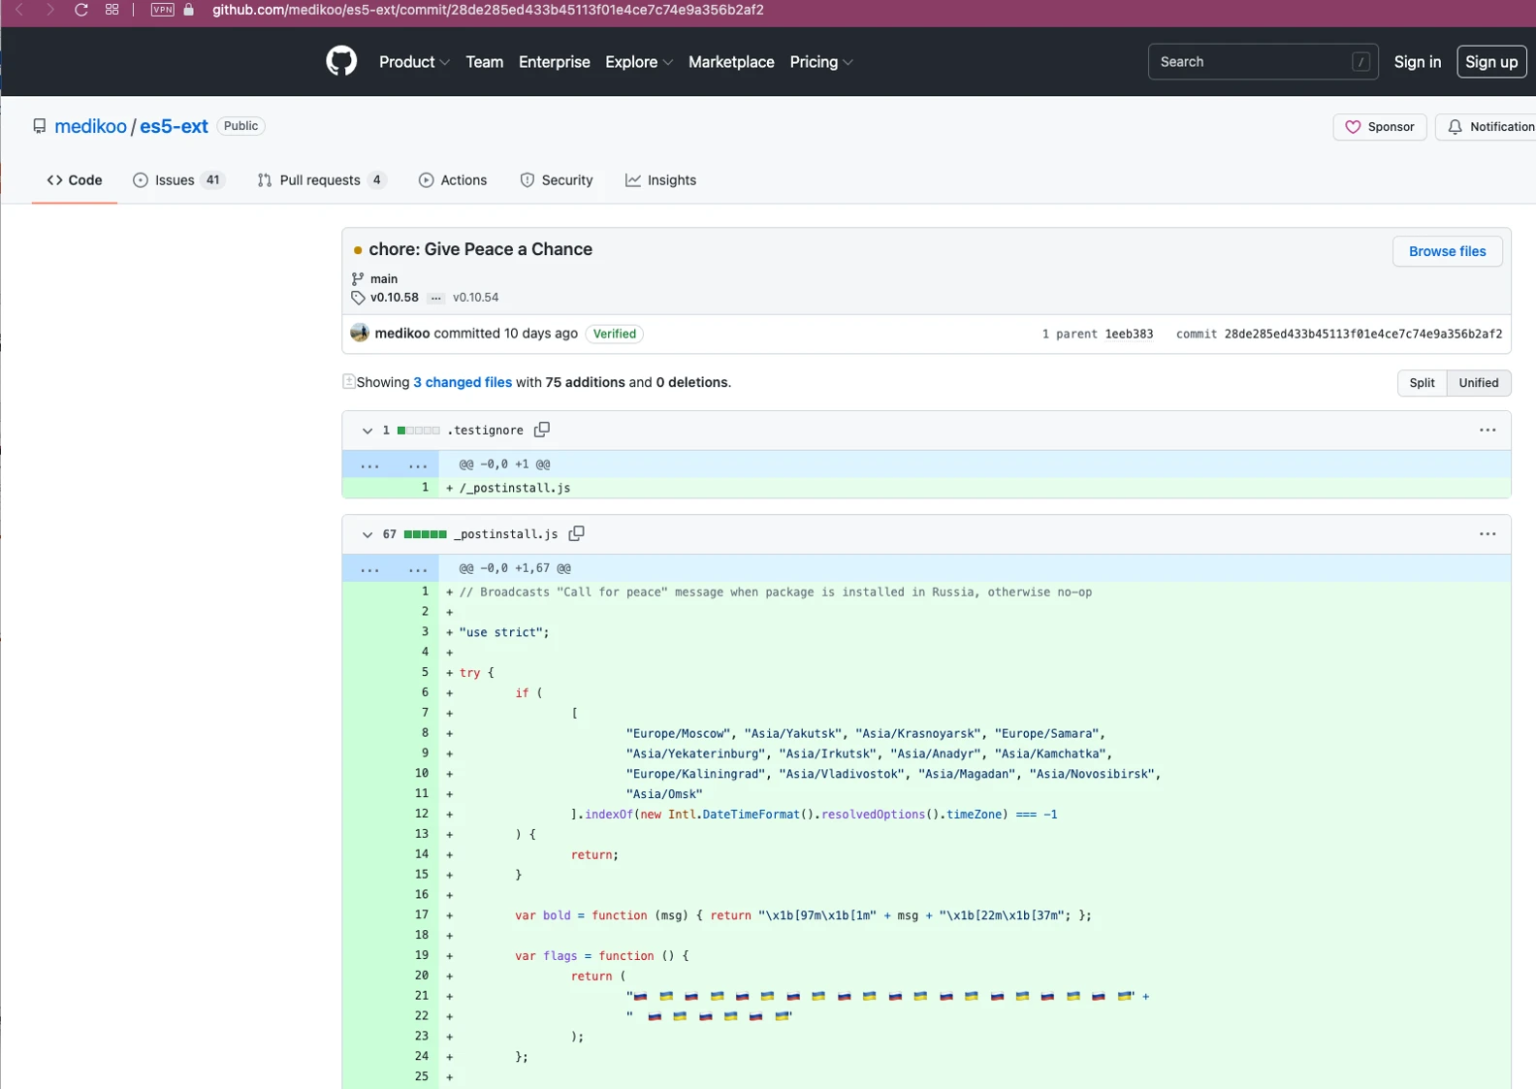Image resolution: width=1536 pixels, height=1089 pixels.
Task: Switch diff view to Unified
Action: pyautogui.click(x=1477, y=383)
